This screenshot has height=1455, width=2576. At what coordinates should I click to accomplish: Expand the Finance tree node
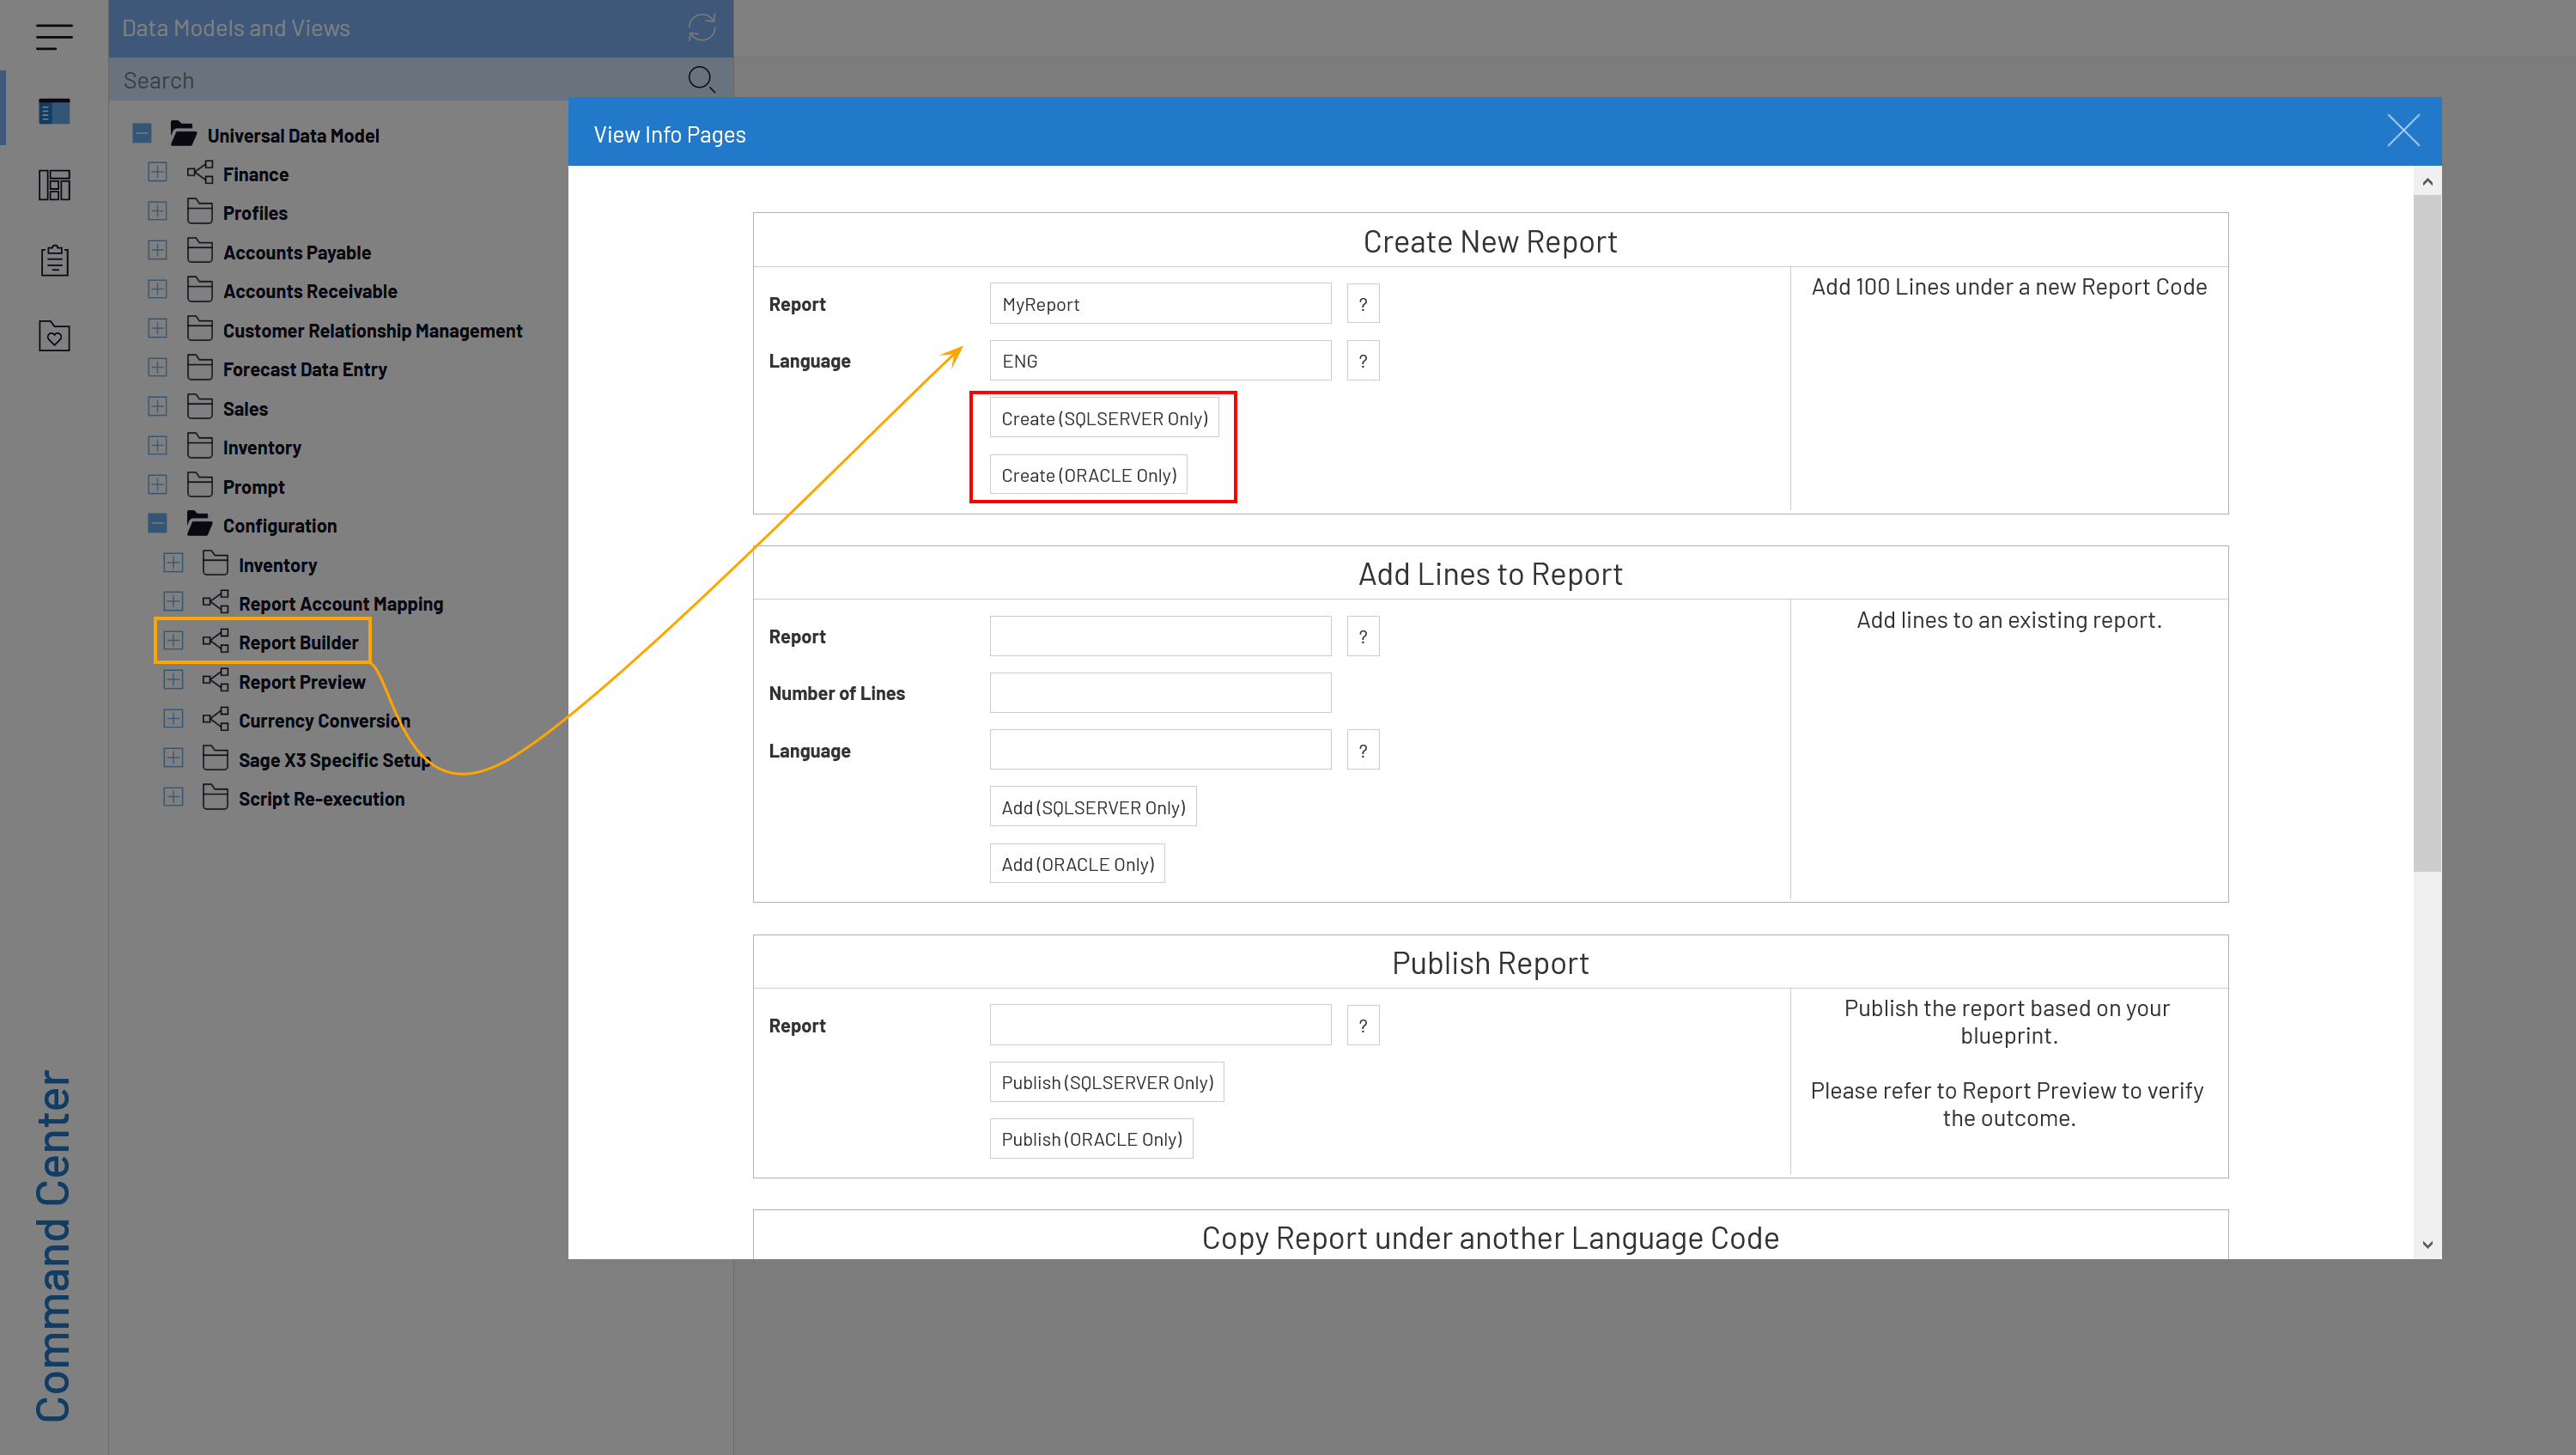point(157,173)
